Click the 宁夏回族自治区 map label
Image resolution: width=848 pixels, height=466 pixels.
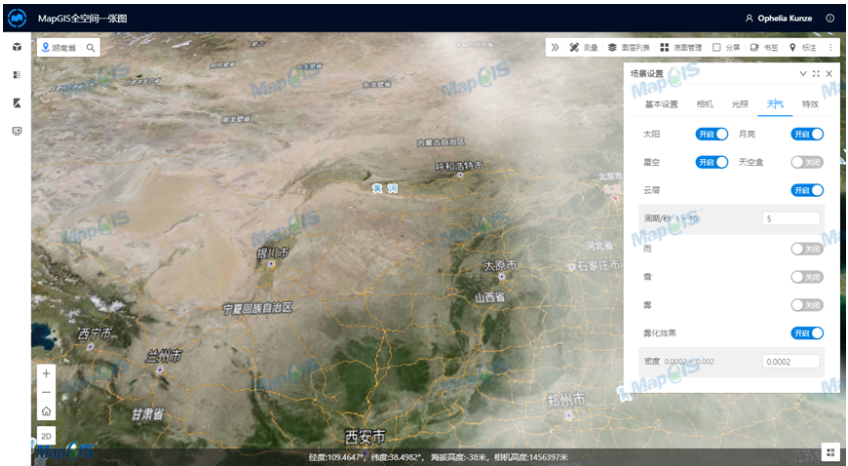(x=258, y=308)
